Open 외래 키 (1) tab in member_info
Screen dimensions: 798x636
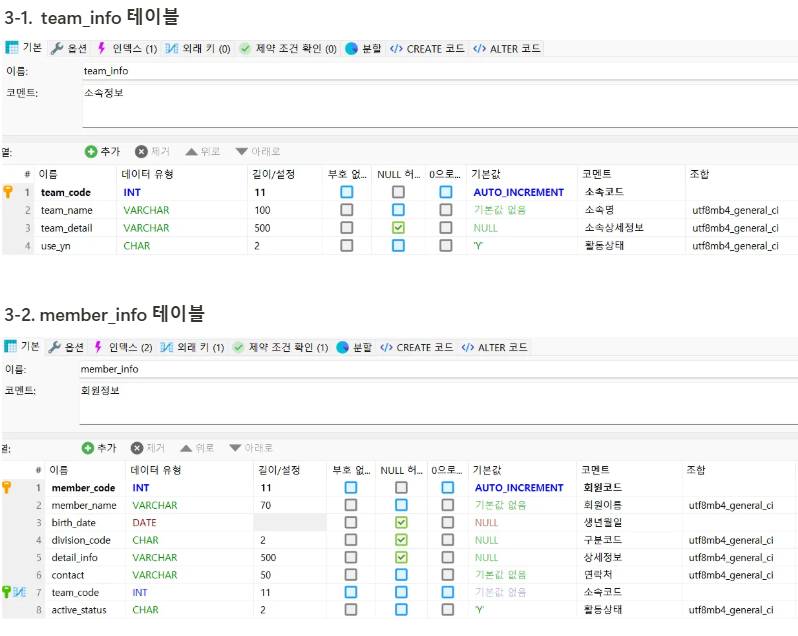pyautogui.click(x=192, y=347)
